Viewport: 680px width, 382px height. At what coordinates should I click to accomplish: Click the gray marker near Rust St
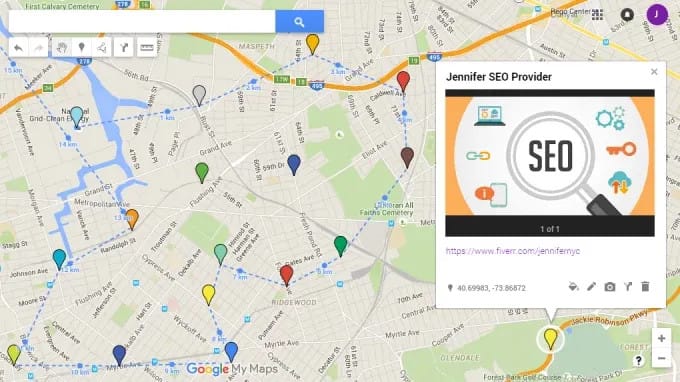[199, 95]
